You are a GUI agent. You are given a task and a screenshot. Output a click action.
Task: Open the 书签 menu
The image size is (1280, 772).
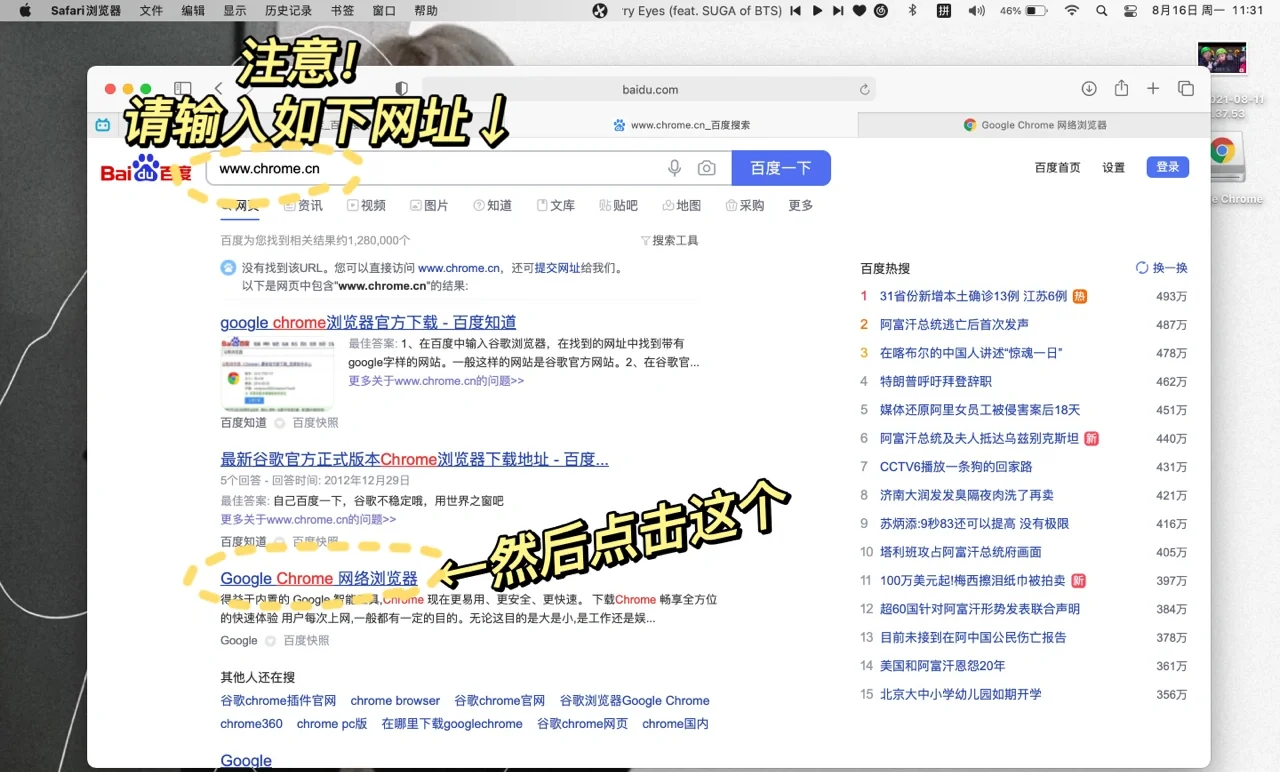tap(342, 11)
